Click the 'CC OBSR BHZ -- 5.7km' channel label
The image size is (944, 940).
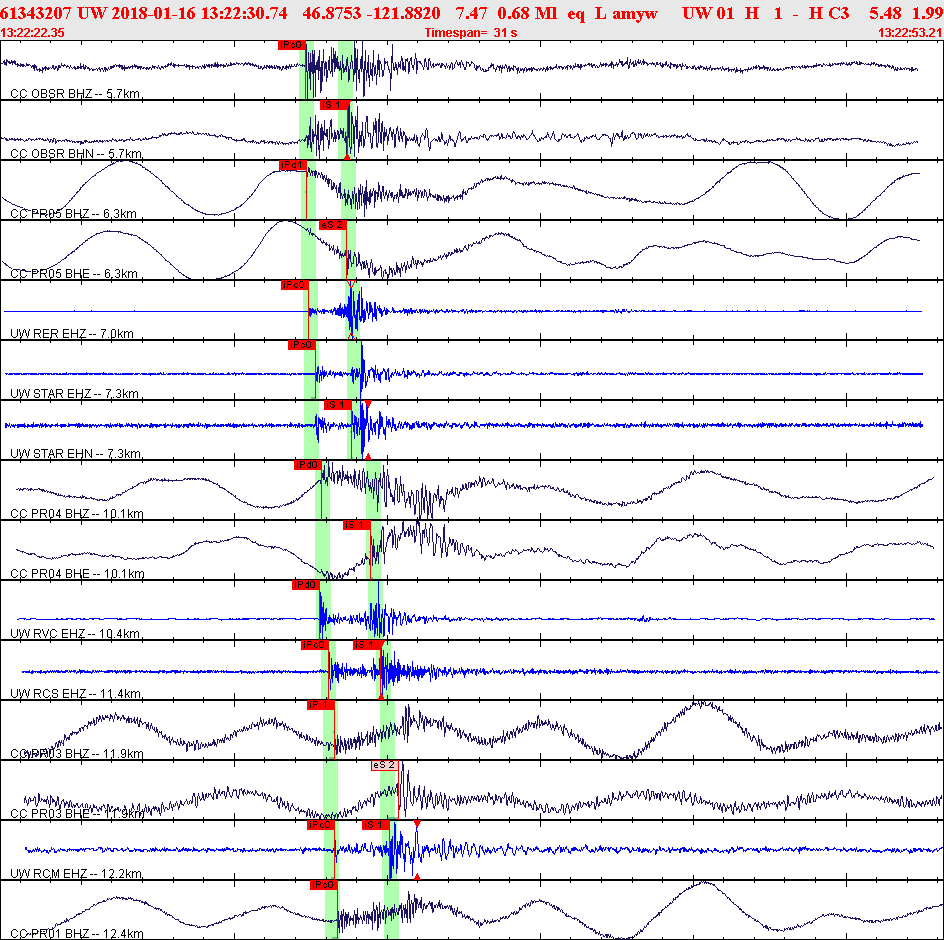pyautogui.click(x=75, y=93)
